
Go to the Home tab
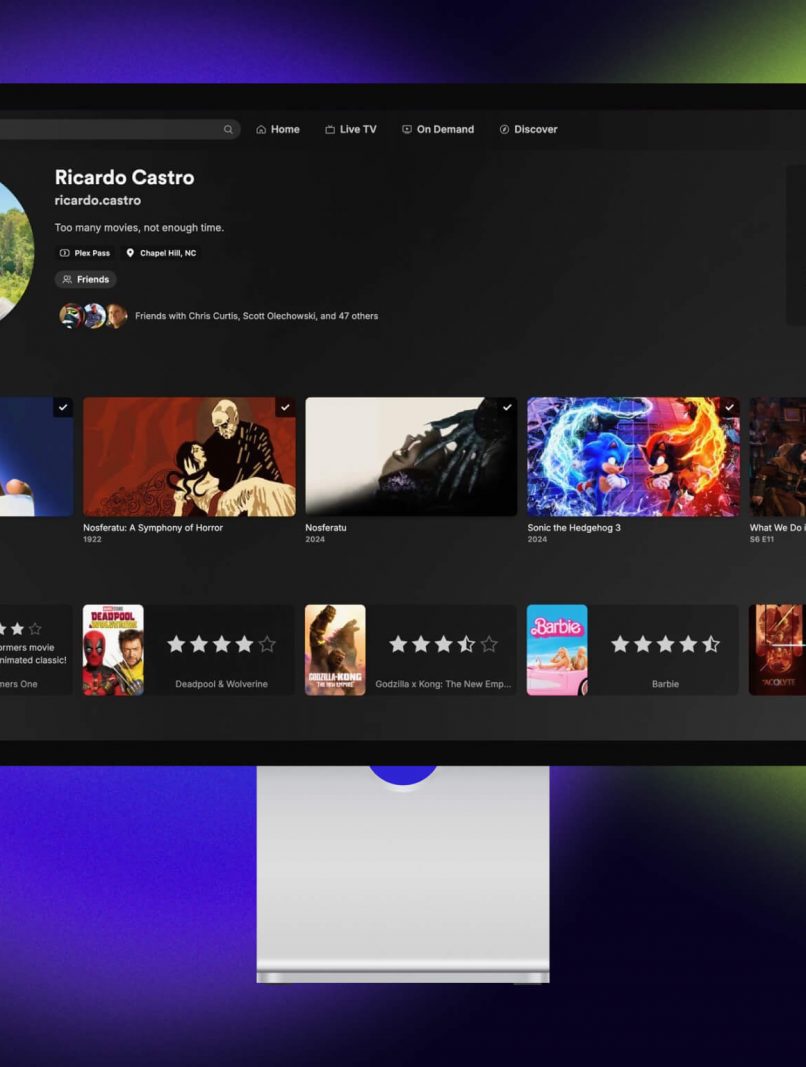(x=277, y=130)
